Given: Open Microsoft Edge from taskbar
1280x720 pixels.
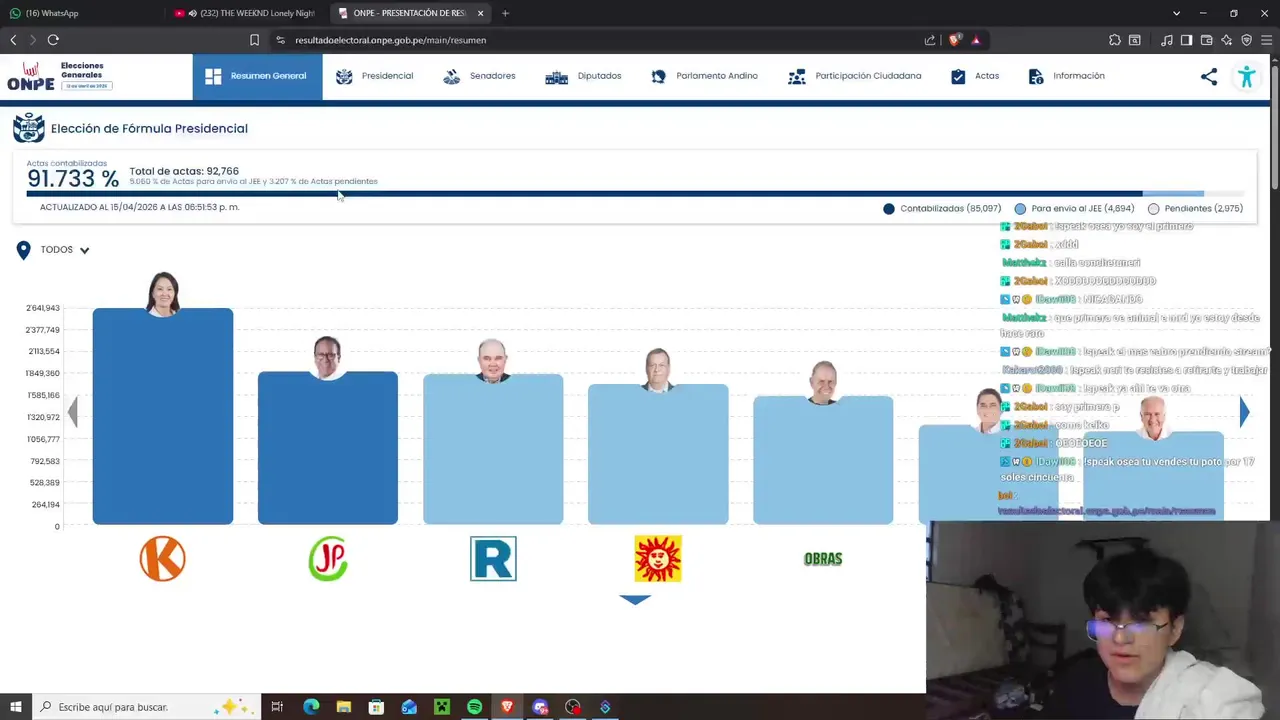Looking at the screenshot, I should tap(311, 707).
